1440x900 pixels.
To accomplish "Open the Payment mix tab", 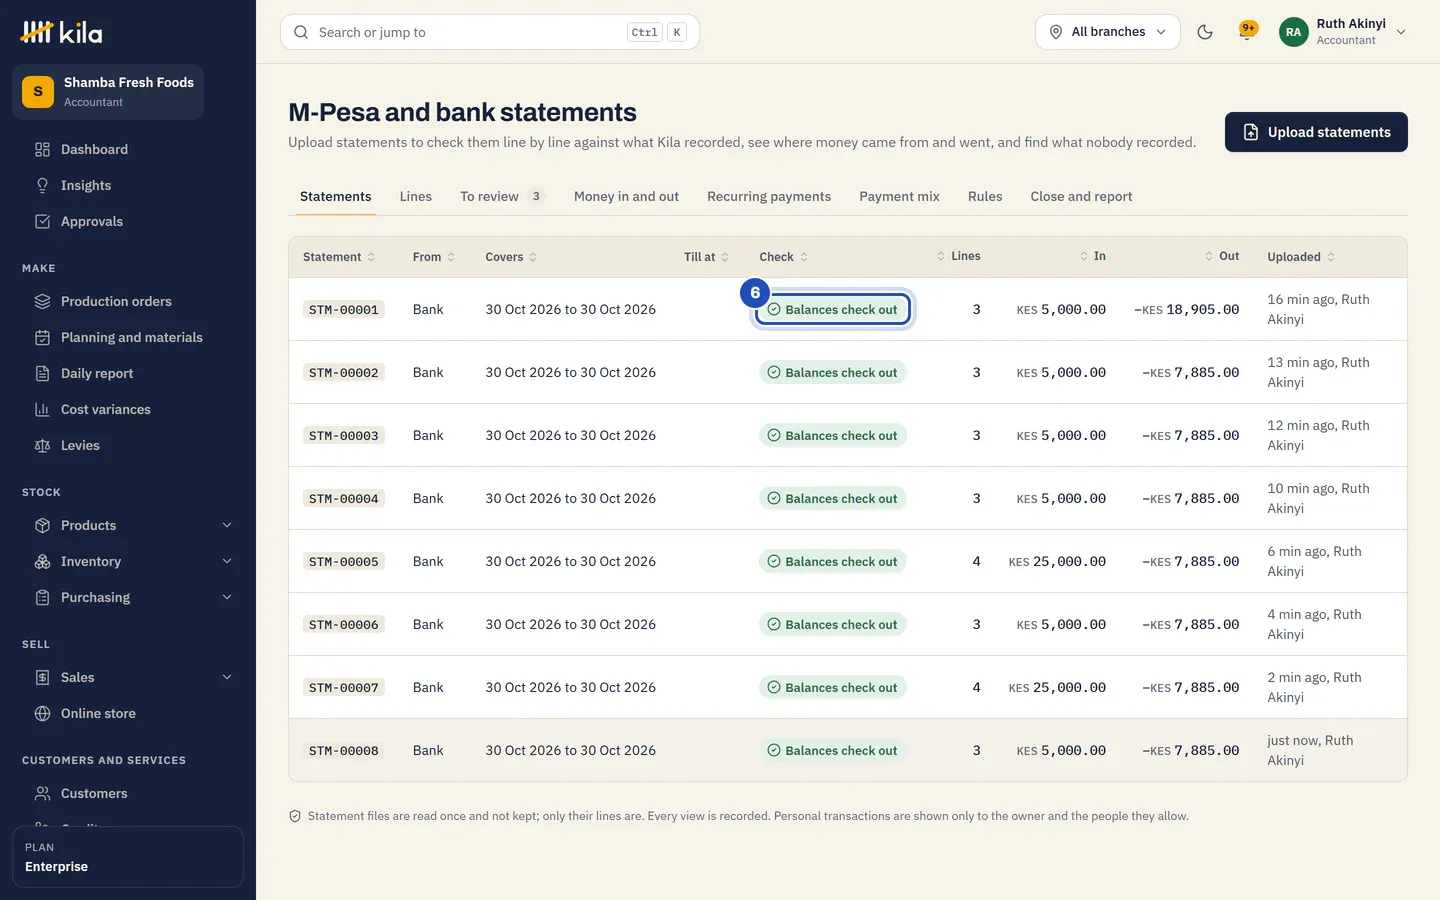I will pyautogui.click(x=899, y=196).
